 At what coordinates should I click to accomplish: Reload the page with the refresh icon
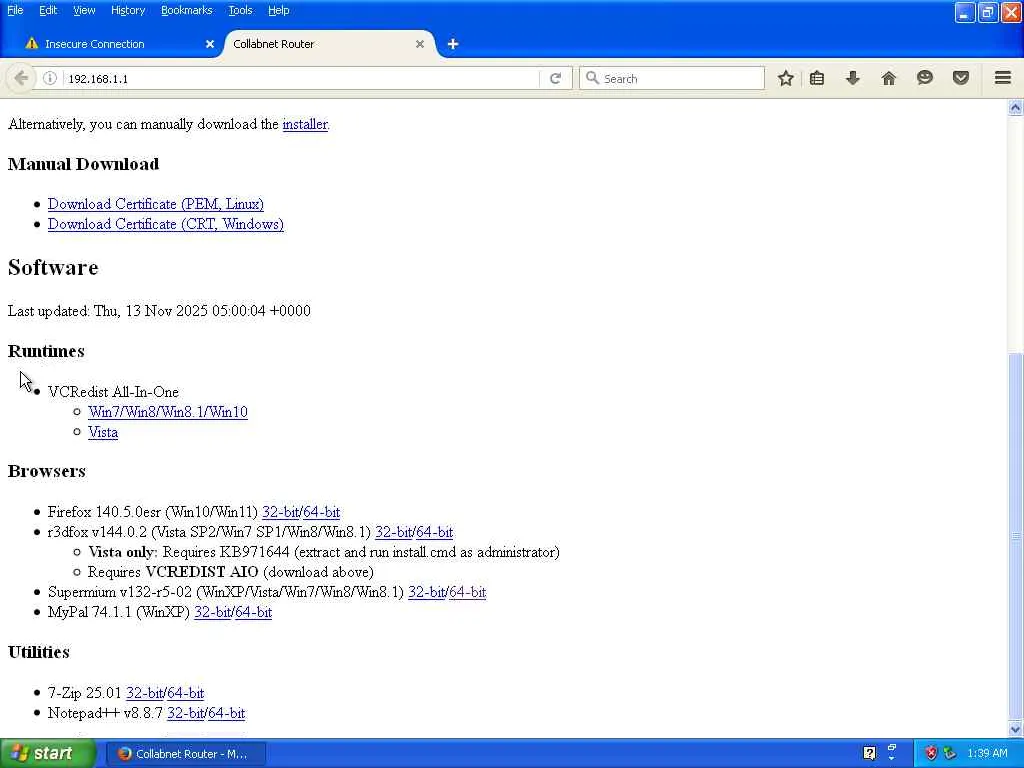point(555,78)
